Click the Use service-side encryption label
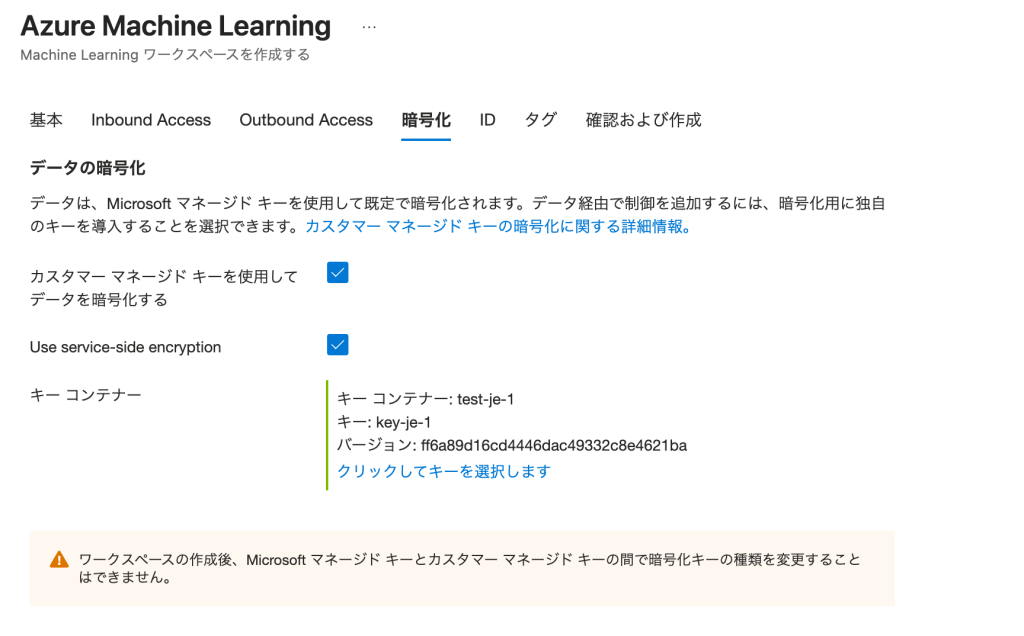1024x636 pixels. point(126,347)
